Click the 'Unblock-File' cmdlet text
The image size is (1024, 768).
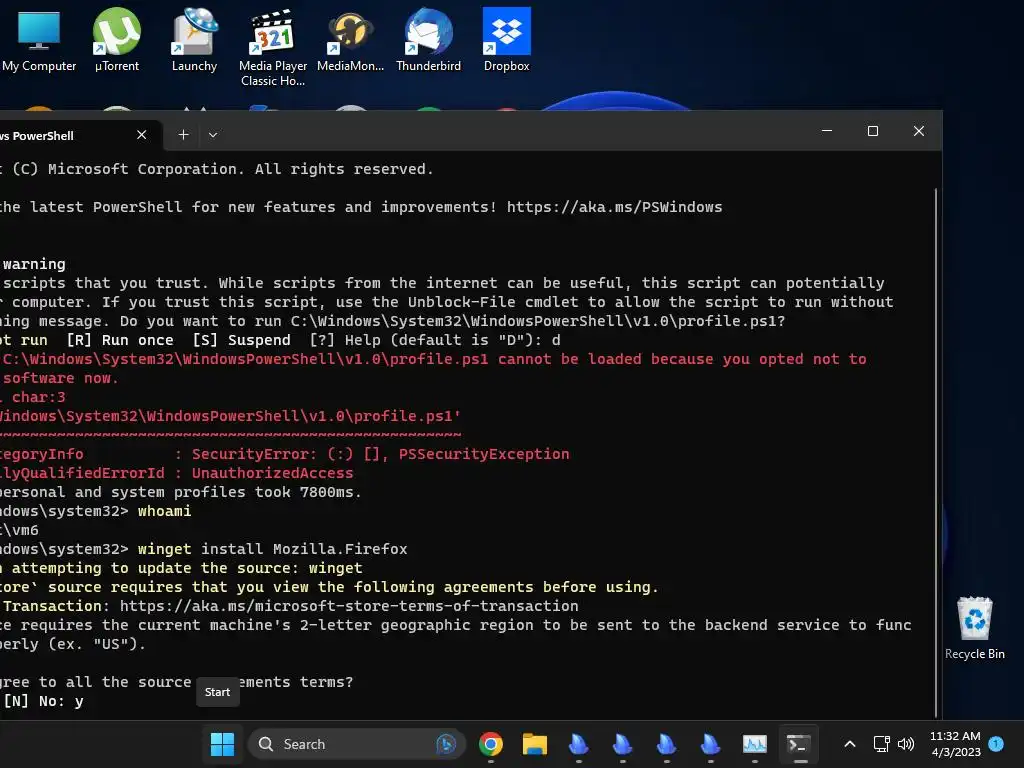pyautogui.click(x=462, y=302)
